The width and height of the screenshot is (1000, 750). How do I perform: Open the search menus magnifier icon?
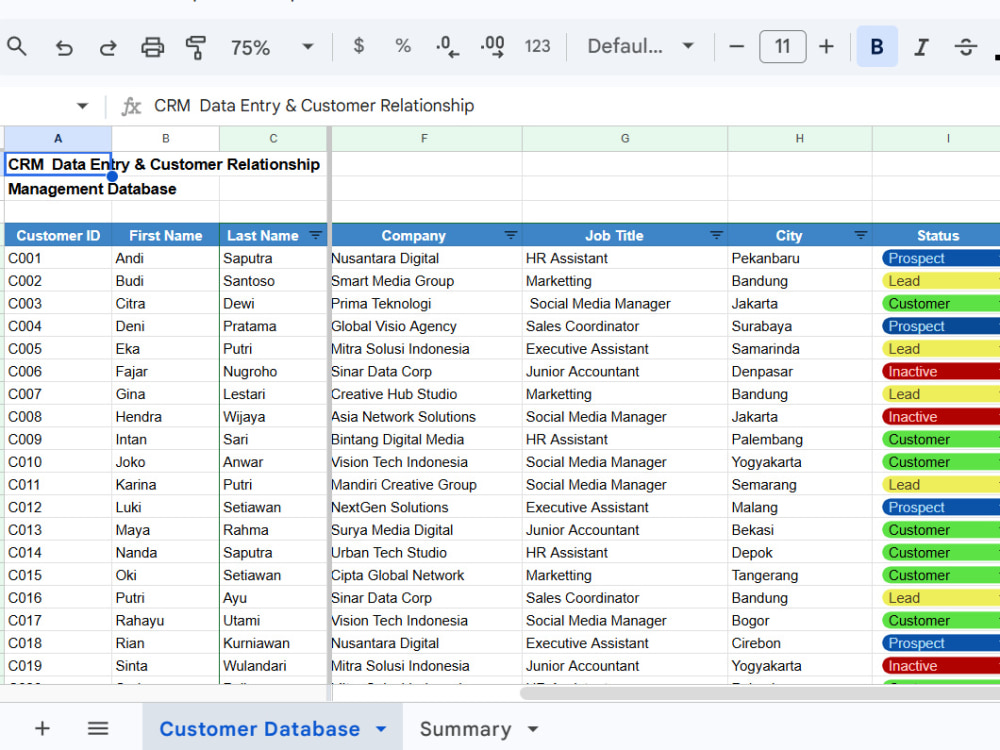click(x=17, y=47)
